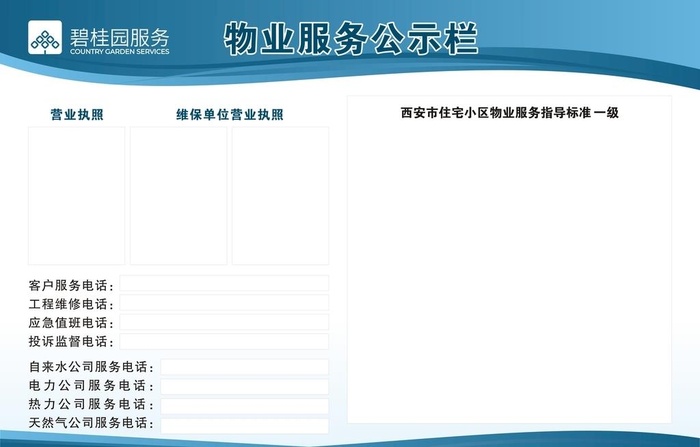Click the 西安市住宅小区物业服务指导标准 一级 heading
The image size is (700, 447).
pyautogui.click(x=509, y=113)
